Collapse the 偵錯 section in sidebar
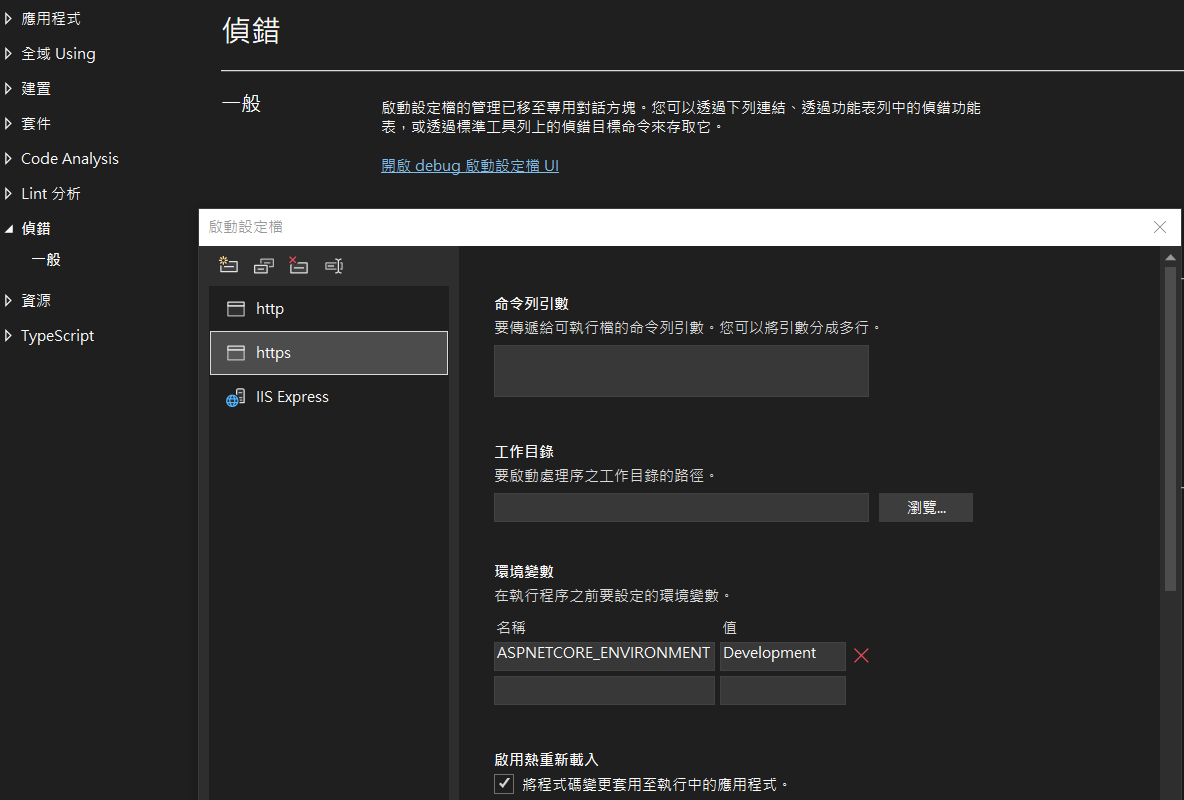This screenshot has width=1184, height=800. (10, 229)
